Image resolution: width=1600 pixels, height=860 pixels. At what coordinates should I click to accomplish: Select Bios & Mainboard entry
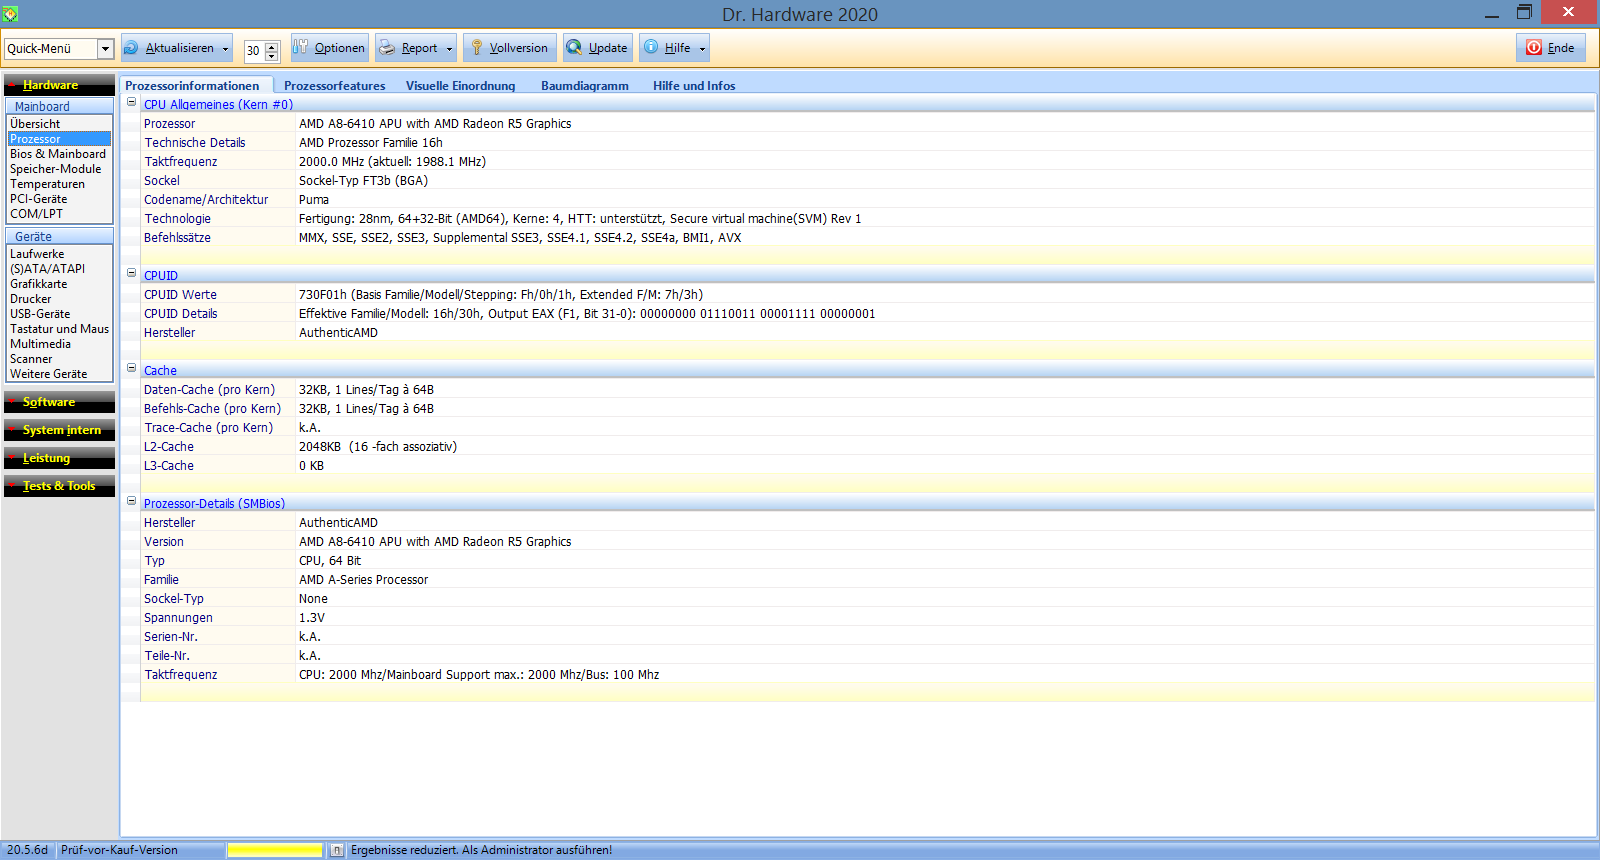coord(60,154)
